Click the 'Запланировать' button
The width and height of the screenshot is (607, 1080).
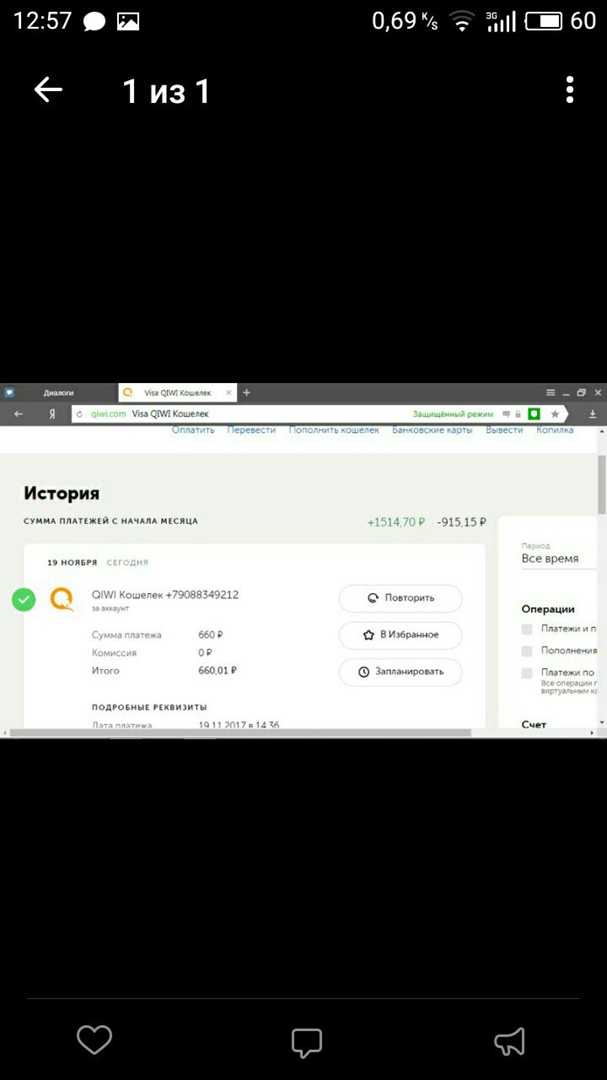pyautogui.click(x=400, y=672)
